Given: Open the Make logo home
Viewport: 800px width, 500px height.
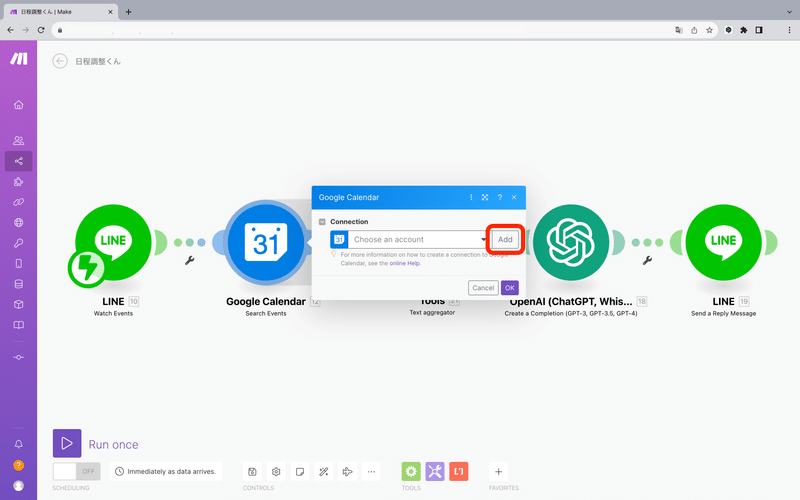Looking at the screenshot, I should [x=19, y=59].
